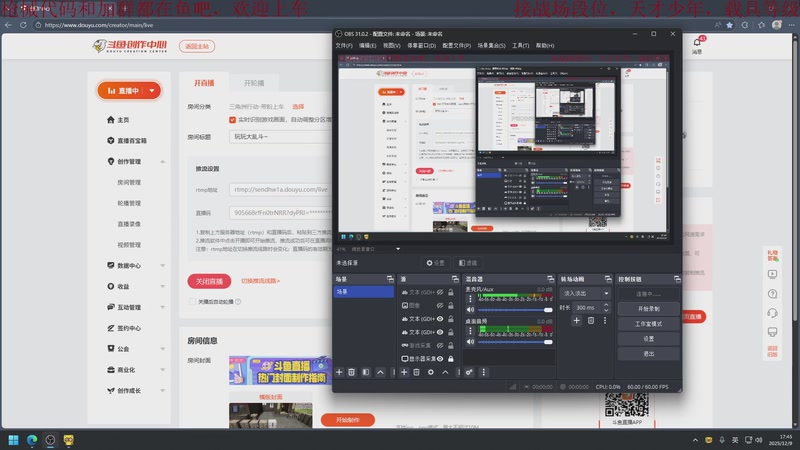Bookmark this page with the star icon
This screenshot has height=450, width=800.
coord(730,25)
